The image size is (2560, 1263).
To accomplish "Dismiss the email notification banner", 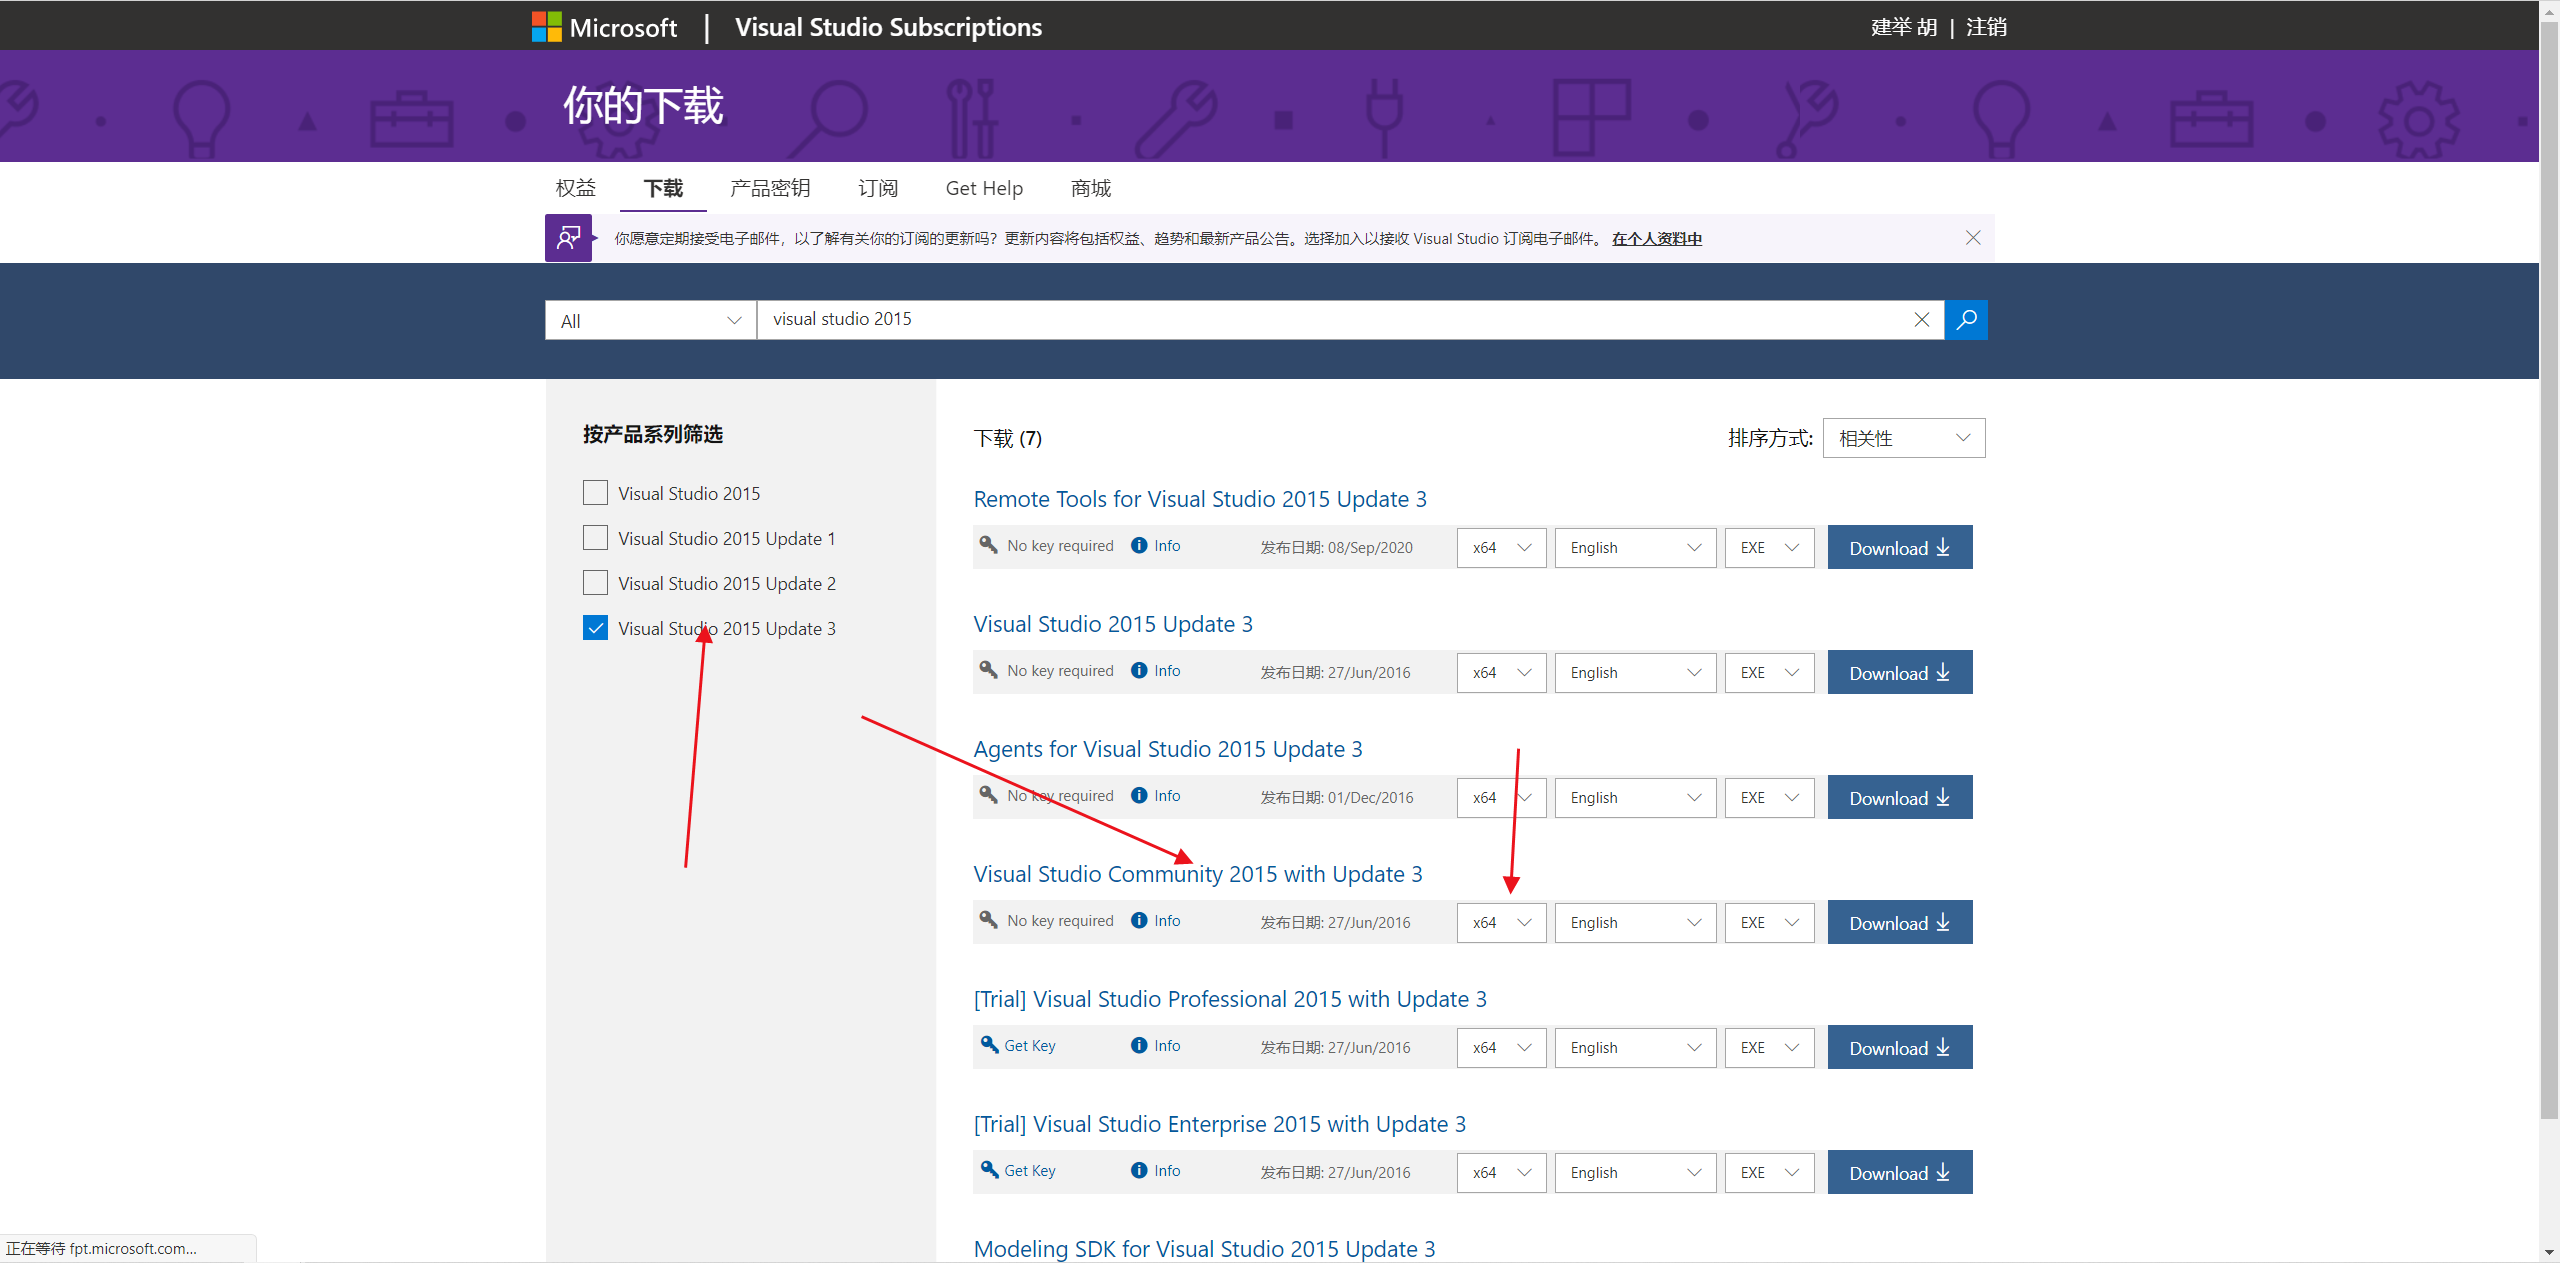I will pos(1972,238).
